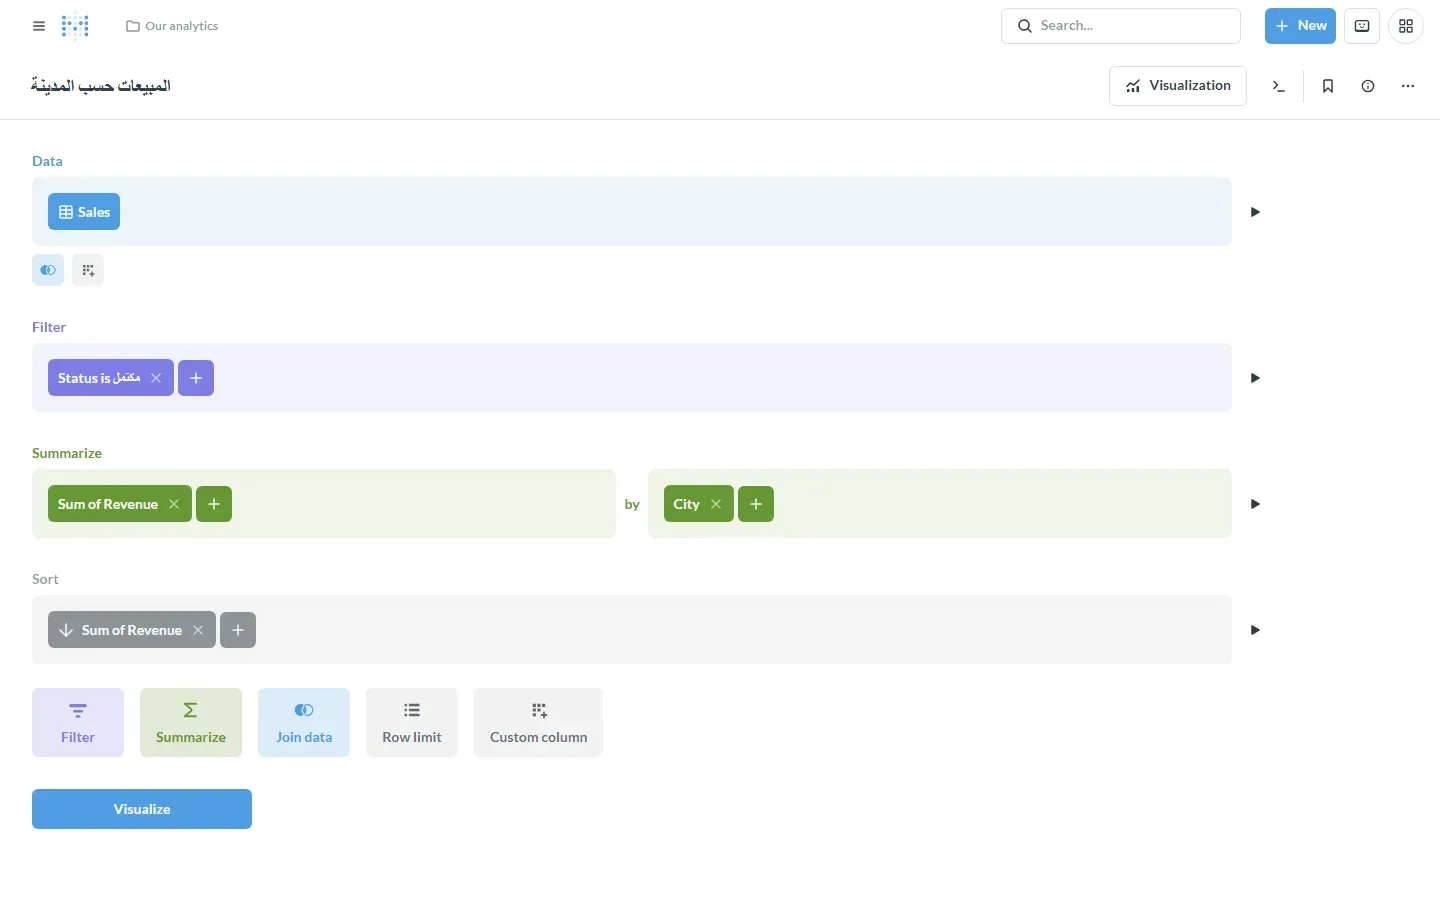1440x900 pixels.
Task: Select the Sales data table
Action: [84, 212]
